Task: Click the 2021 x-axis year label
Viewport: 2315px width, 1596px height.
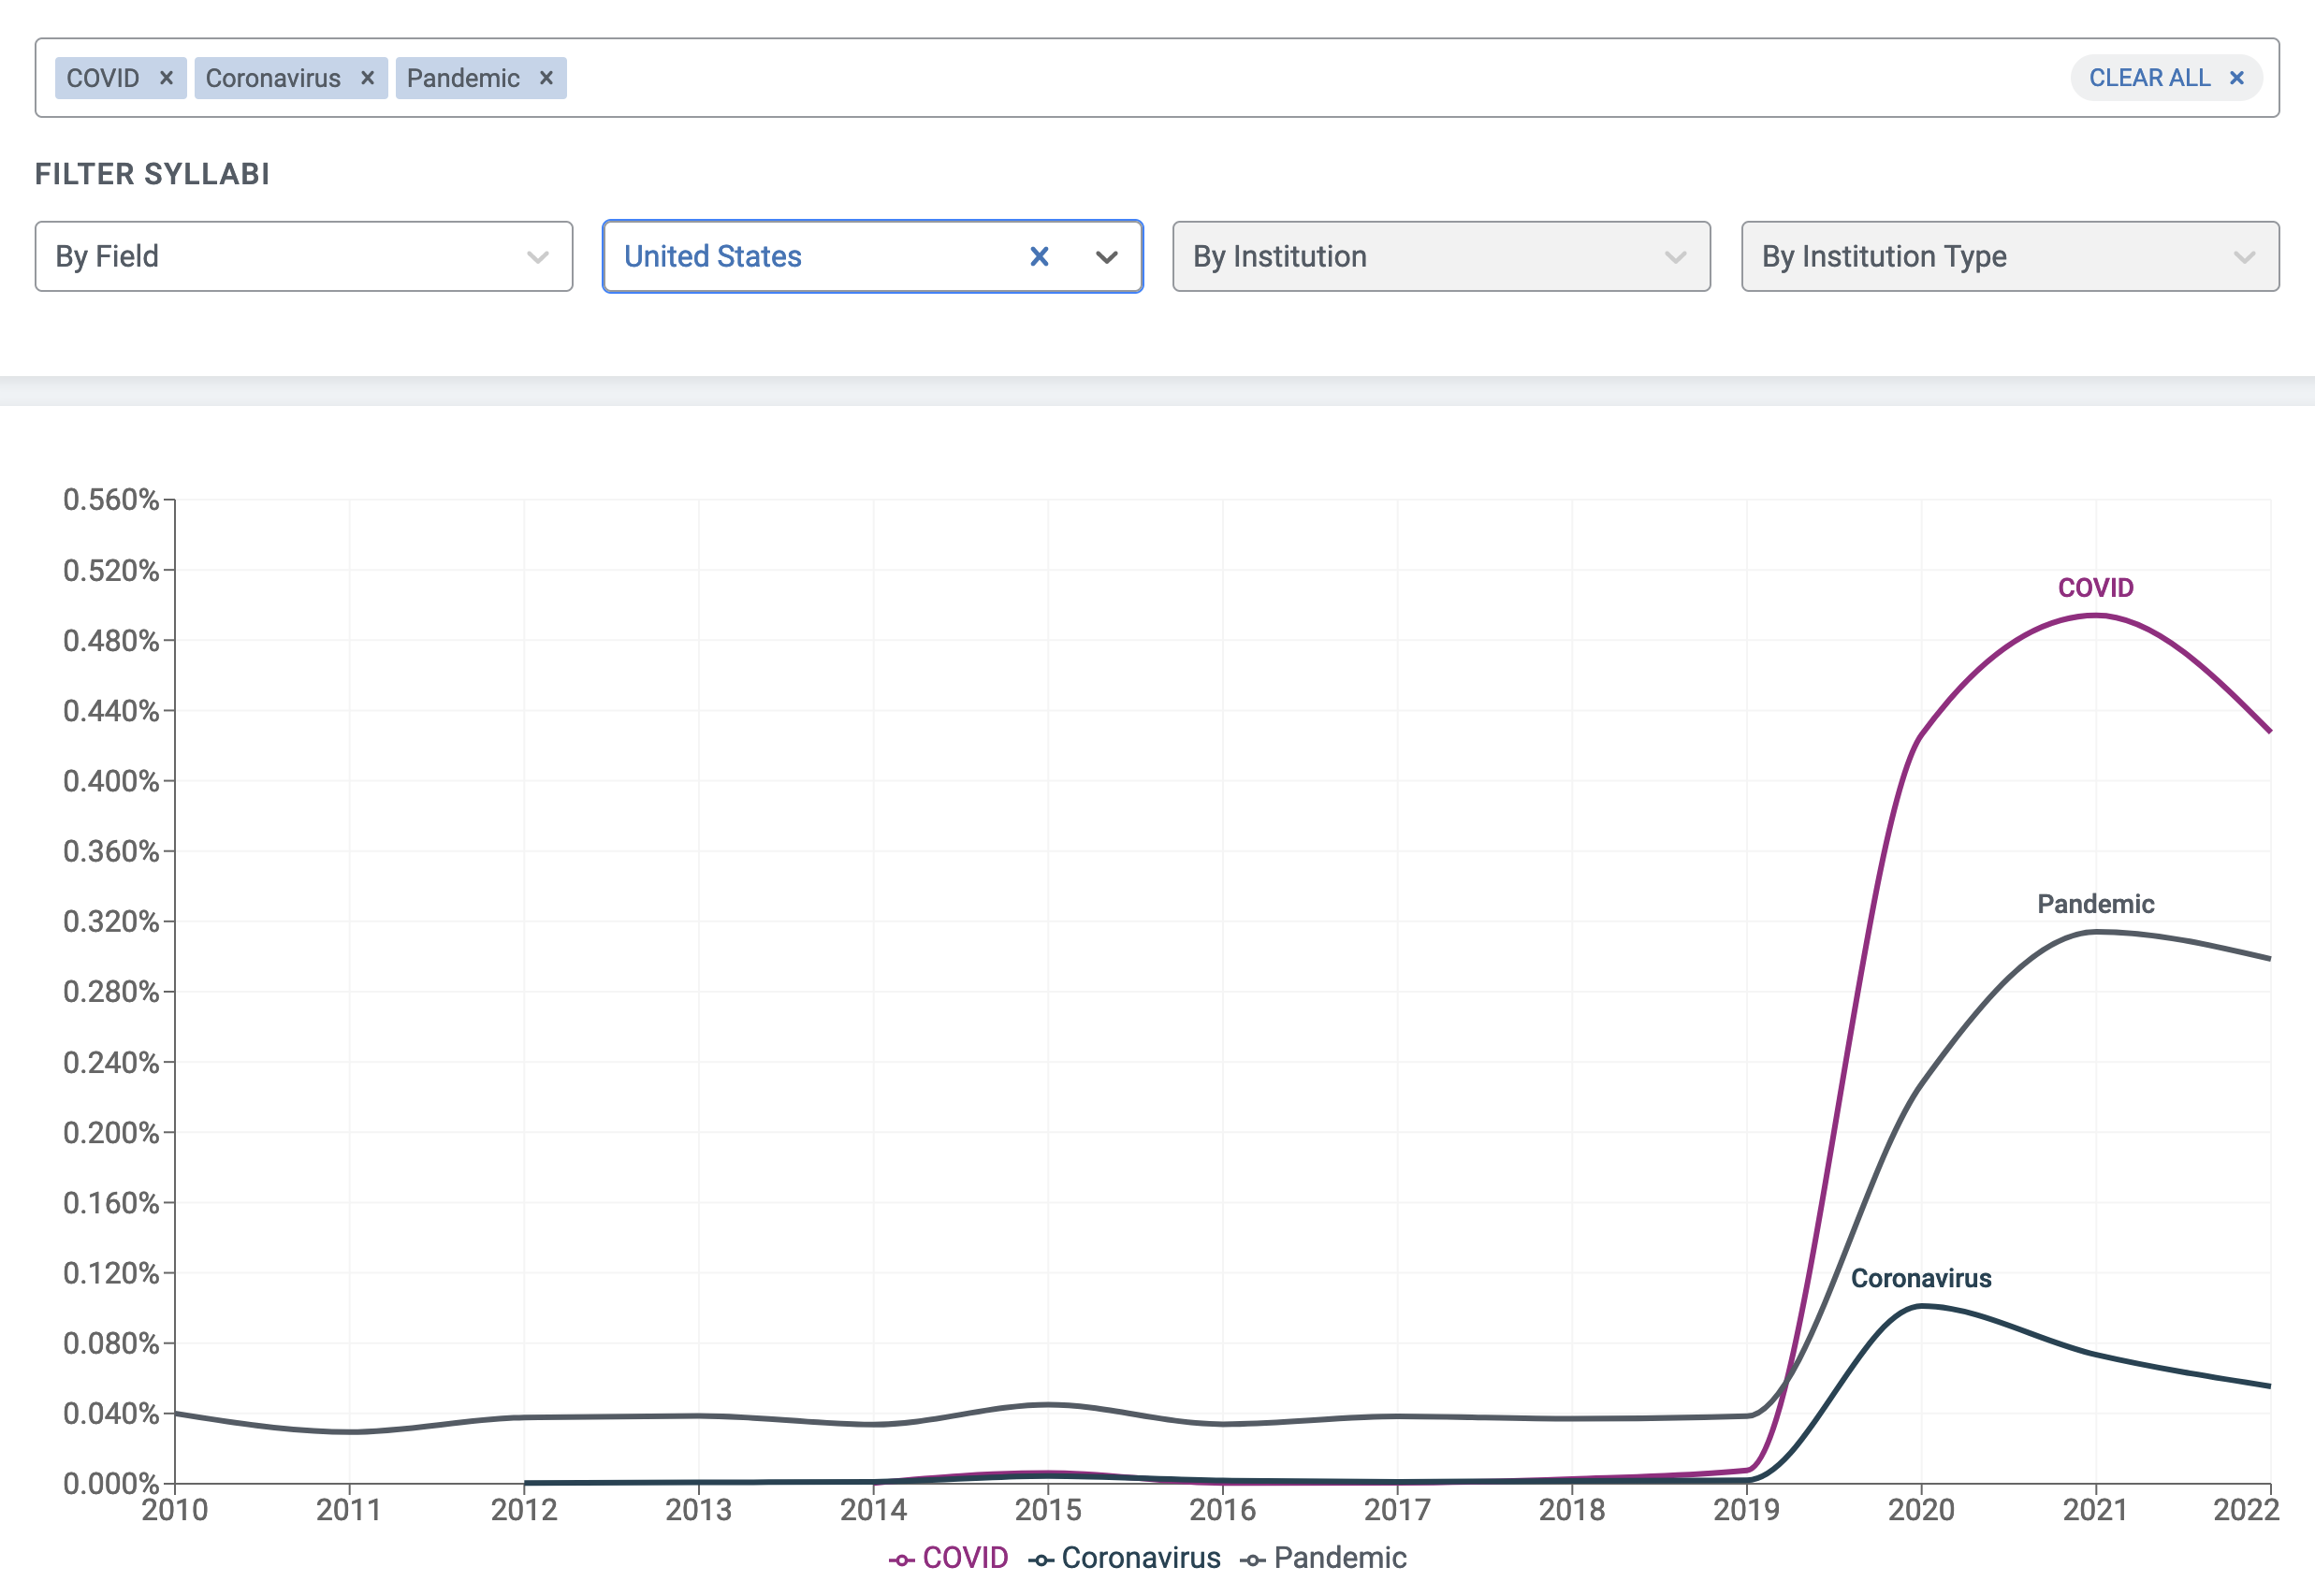Action: coord(2096,1510)
